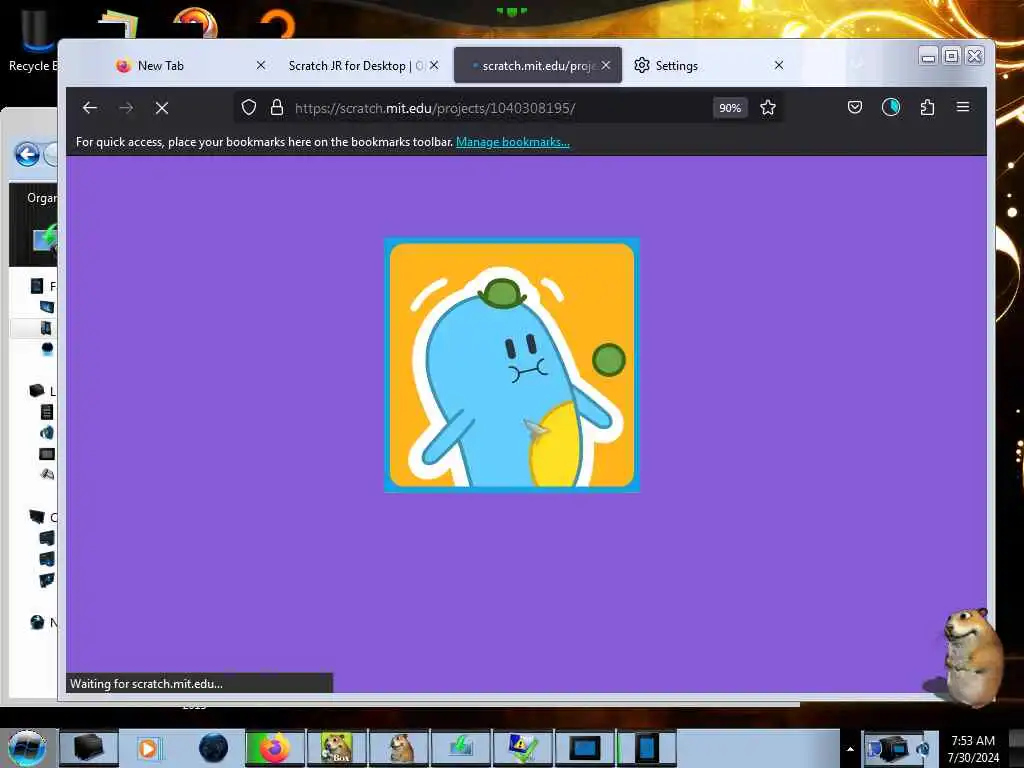Click the blue Scratch character loading image
This screenshot has width=1024, height=768.
[x=511, y=365]
